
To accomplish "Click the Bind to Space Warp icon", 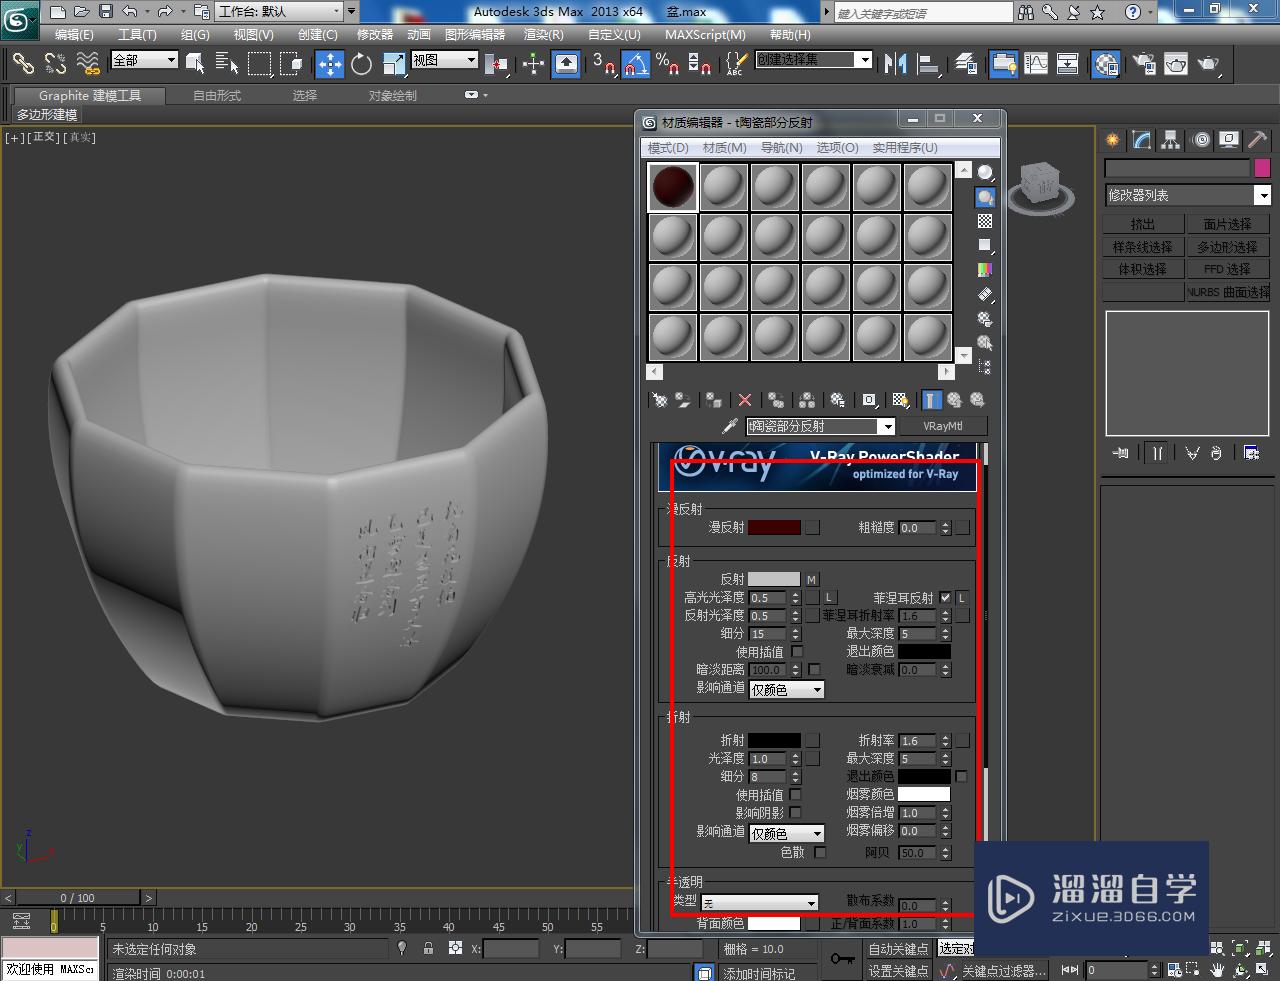I will coord(88,64).
